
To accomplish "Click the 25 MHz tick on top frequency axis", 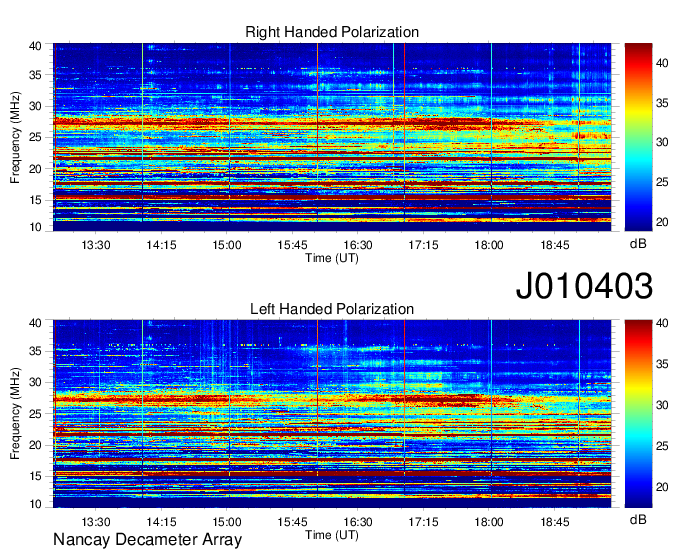I will [36, 137].
